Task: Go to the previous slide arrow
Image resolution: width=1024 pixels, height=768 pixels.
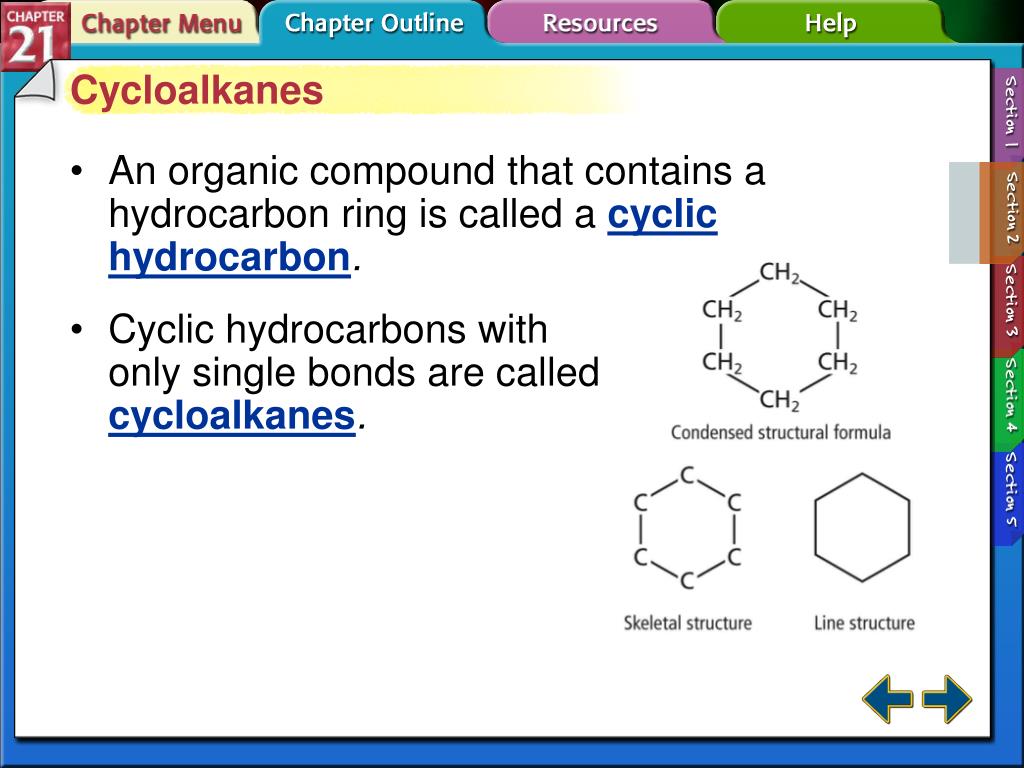Action: click(x=888, y=699)
